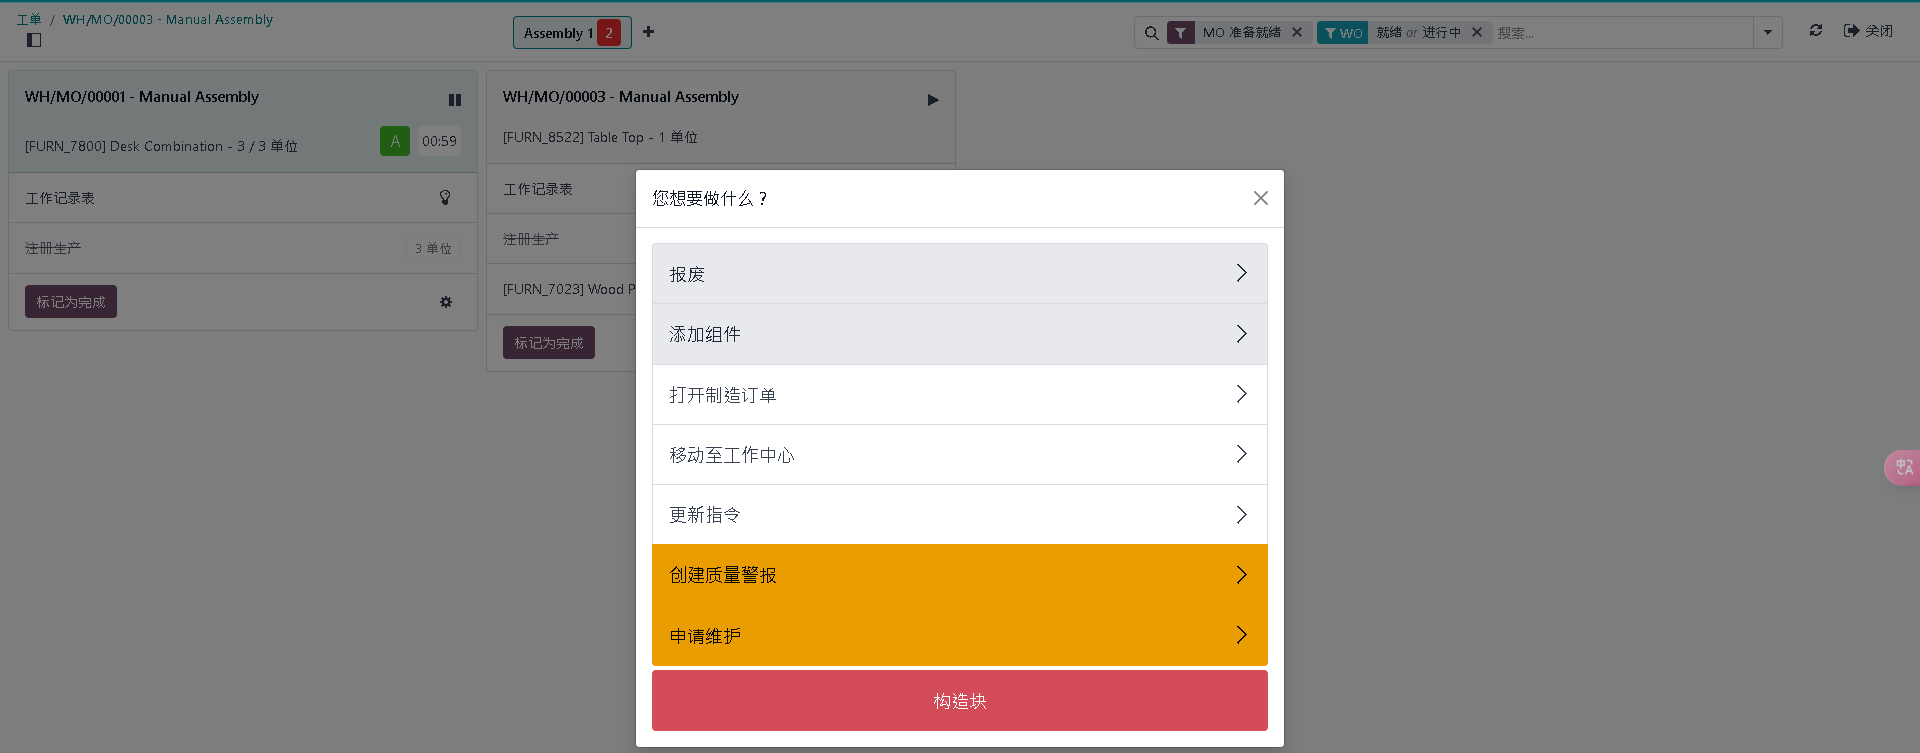1920x753 pixels.
Task: Click the green A user avatar badge
Action: coord(395,141)
